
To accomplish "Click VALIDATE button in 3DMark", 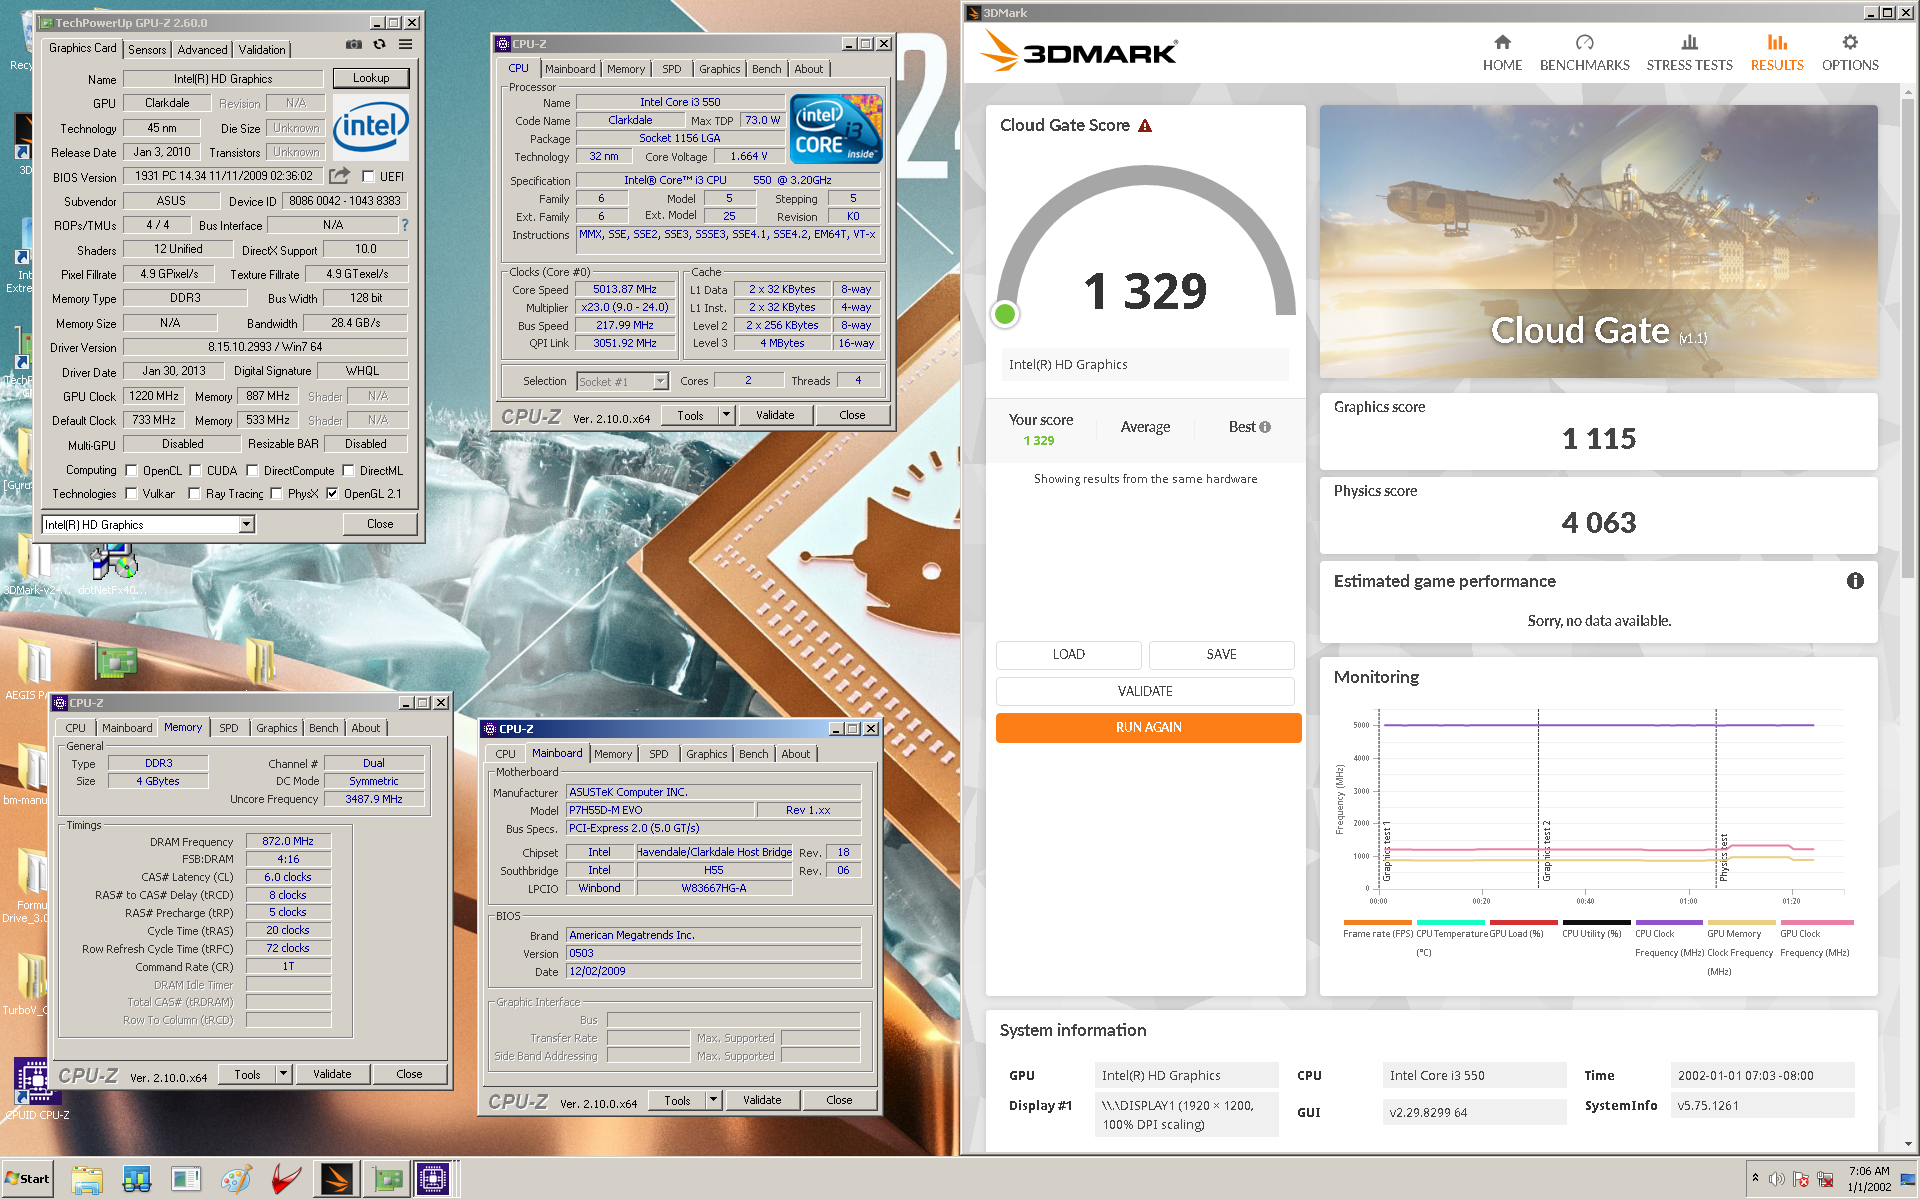I will coord(1145,691).
